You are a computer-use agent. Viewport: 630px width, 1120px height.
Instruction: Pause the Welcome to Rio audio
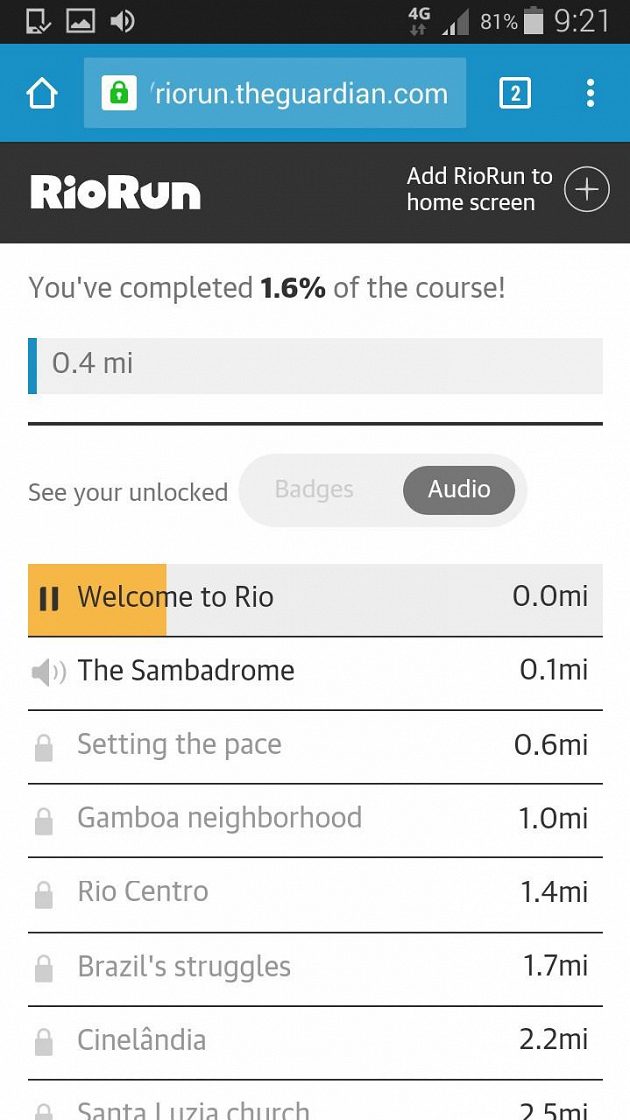(49, 599)
